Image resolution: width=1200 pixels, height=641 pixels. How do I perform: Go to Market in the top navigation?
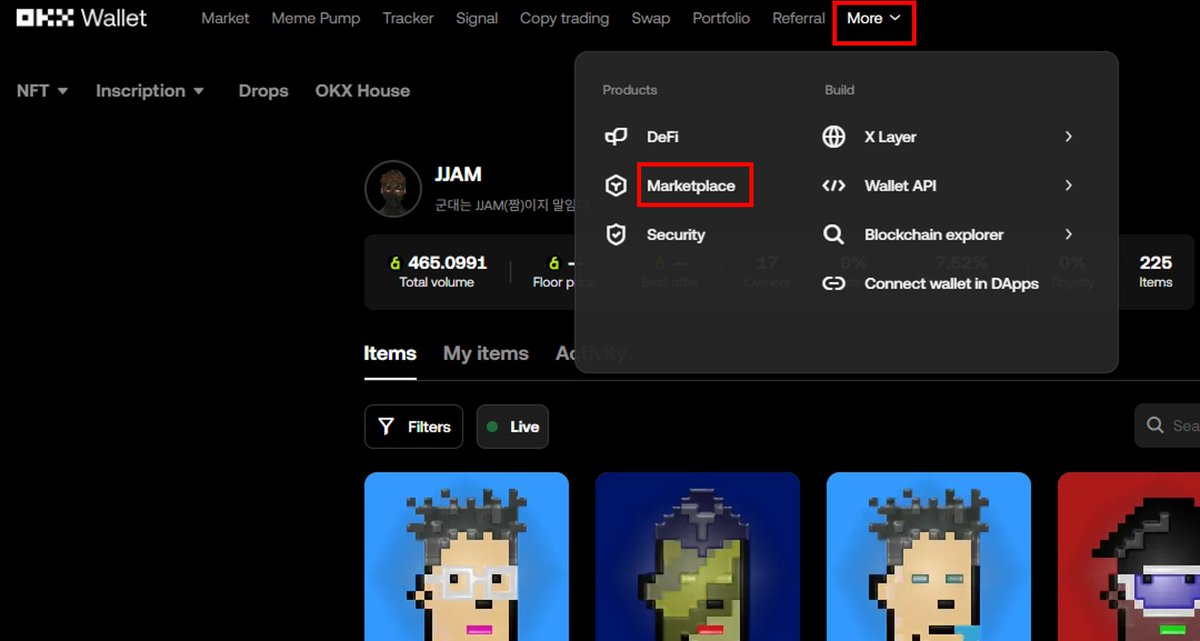(225, 19)
